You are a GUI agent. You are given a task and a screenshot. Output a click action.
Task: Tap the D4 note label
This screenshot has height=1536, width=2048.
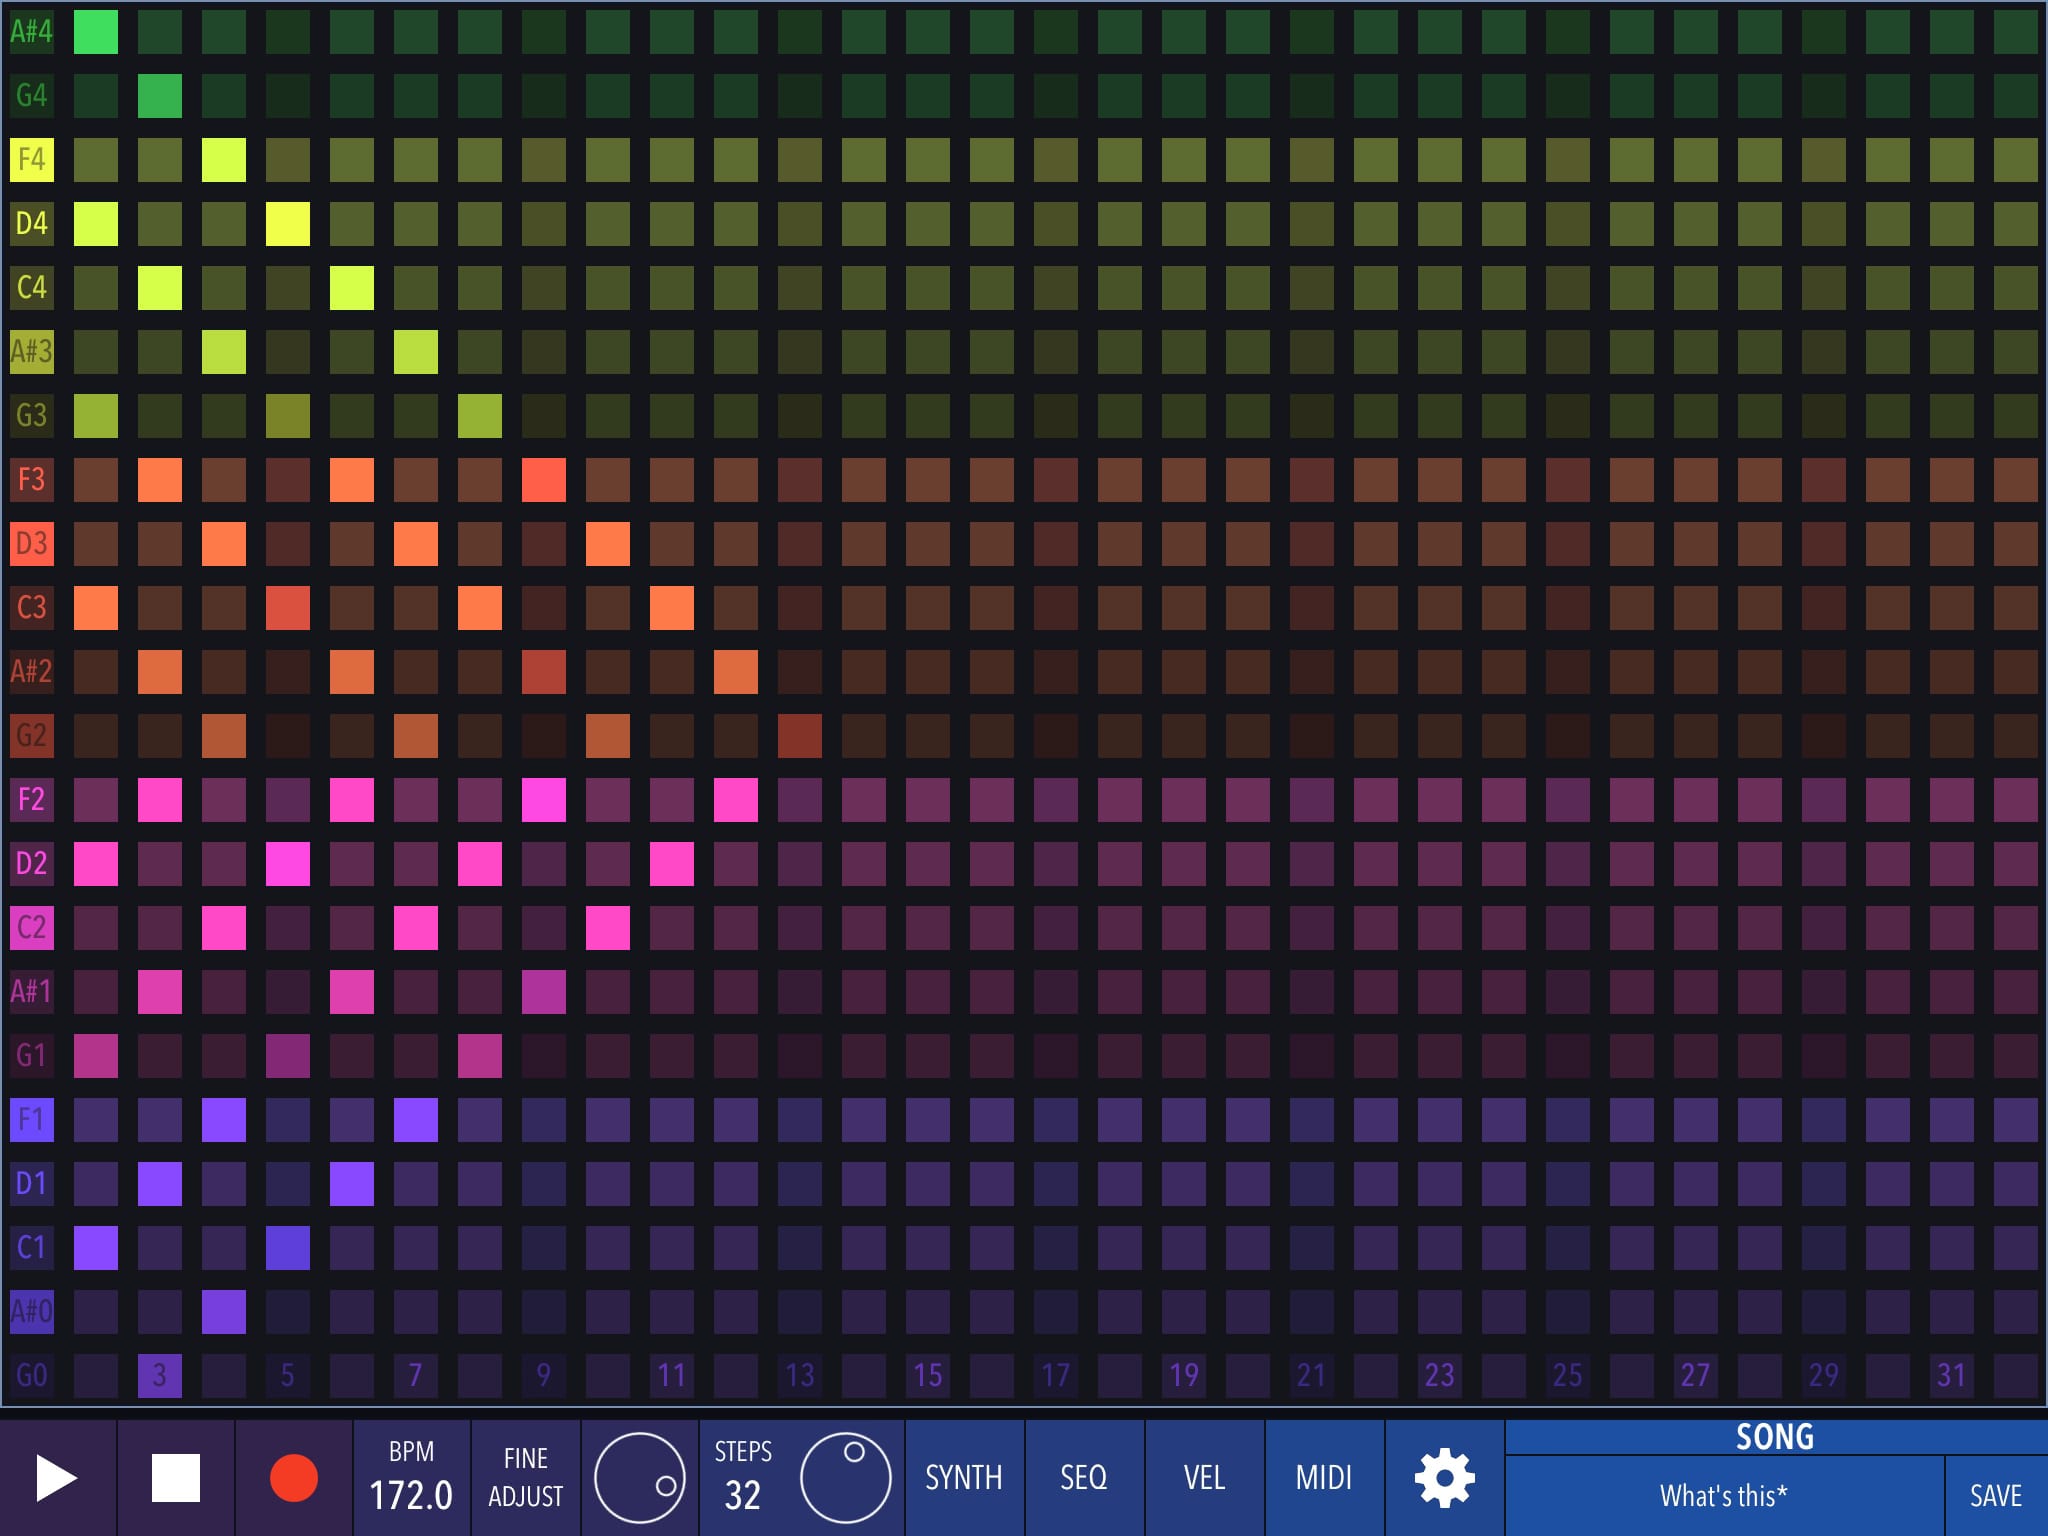[32, 224]
